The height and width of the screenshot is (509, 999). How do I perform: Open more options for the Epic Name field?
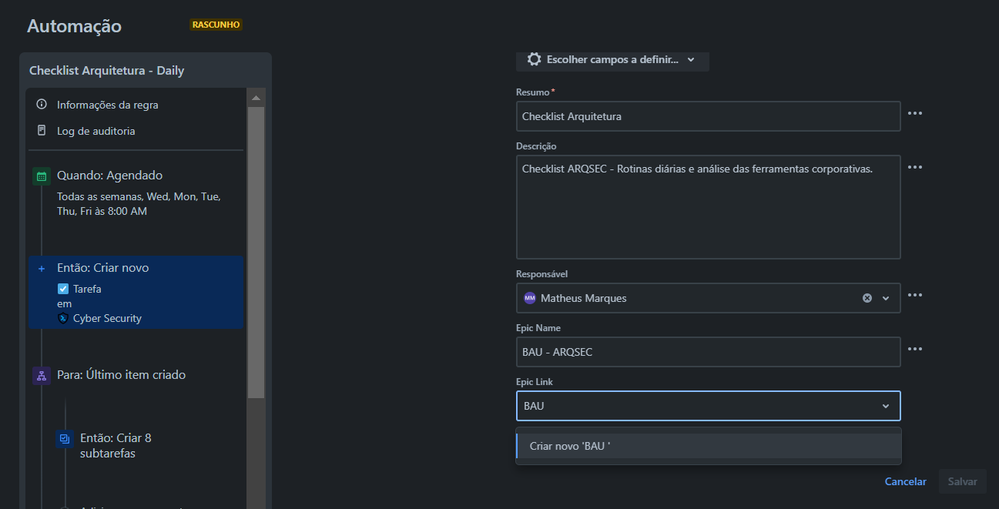point(915,349)
